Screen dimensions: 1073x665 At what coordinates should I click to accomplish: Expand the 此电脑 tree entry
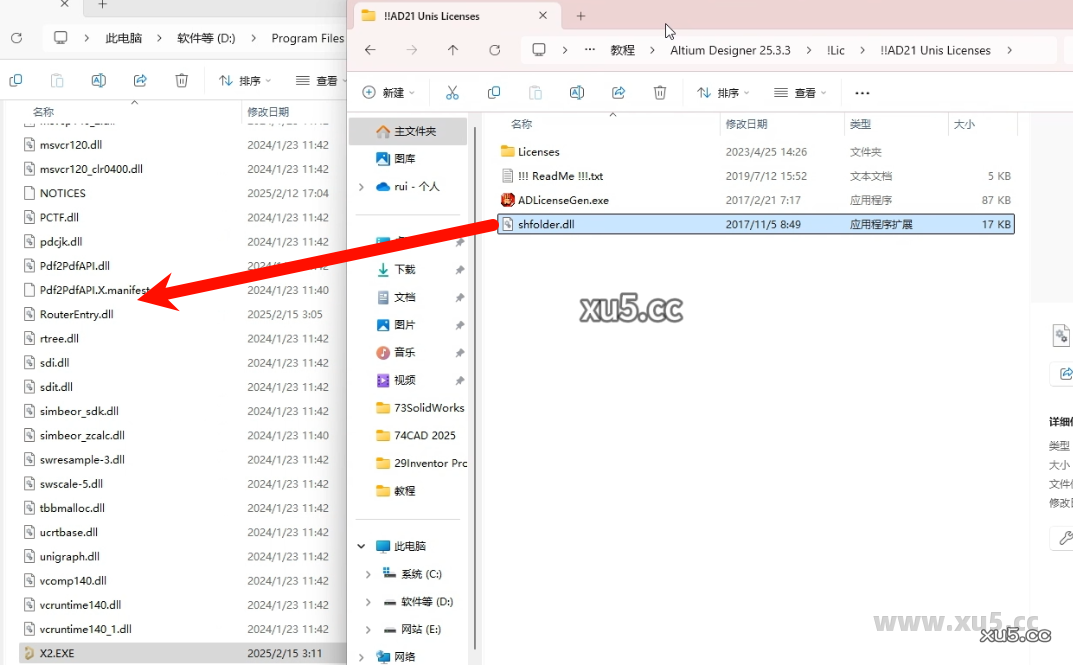(x=362, y=547)
